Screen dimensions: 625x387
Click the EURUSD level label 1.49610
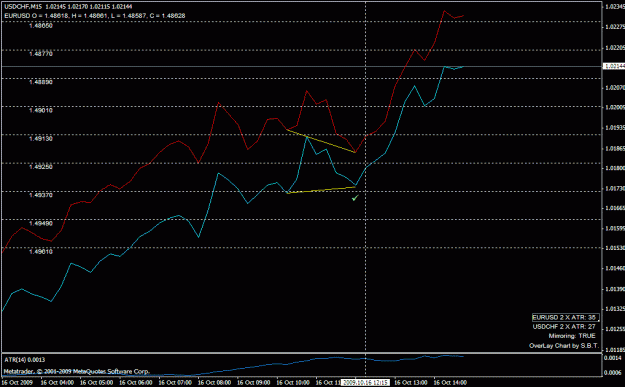click(41, 252)
